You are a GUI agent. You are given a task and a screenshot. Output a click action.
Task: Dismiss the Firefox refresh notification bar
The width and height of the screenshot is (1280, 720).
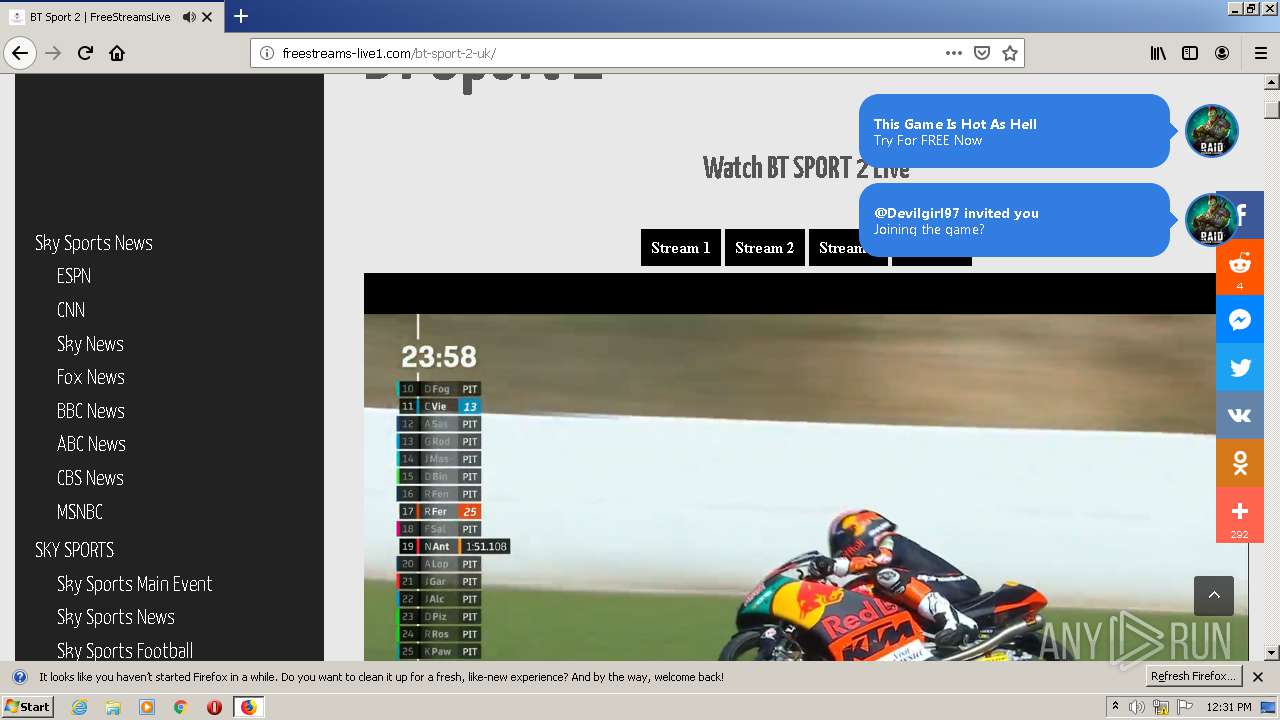(x=1258, y=677)
